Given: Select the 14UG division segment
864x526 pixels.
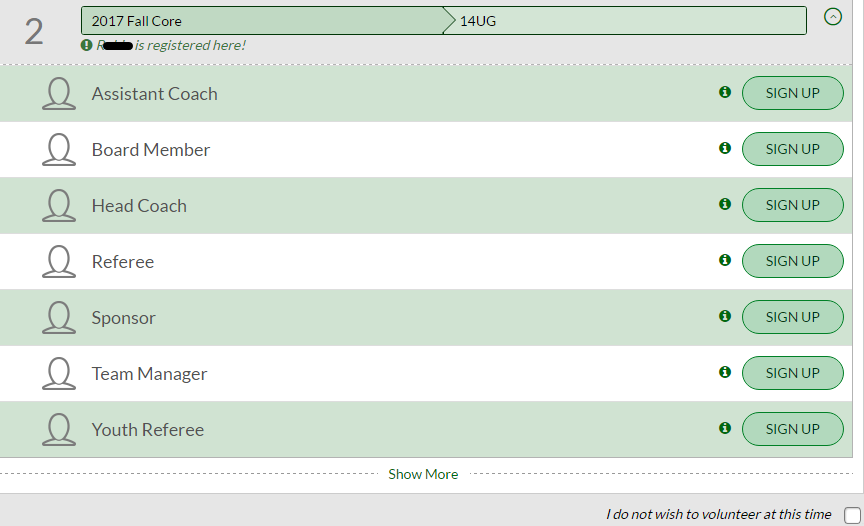Looking at the screenshot, I should 625,21.
